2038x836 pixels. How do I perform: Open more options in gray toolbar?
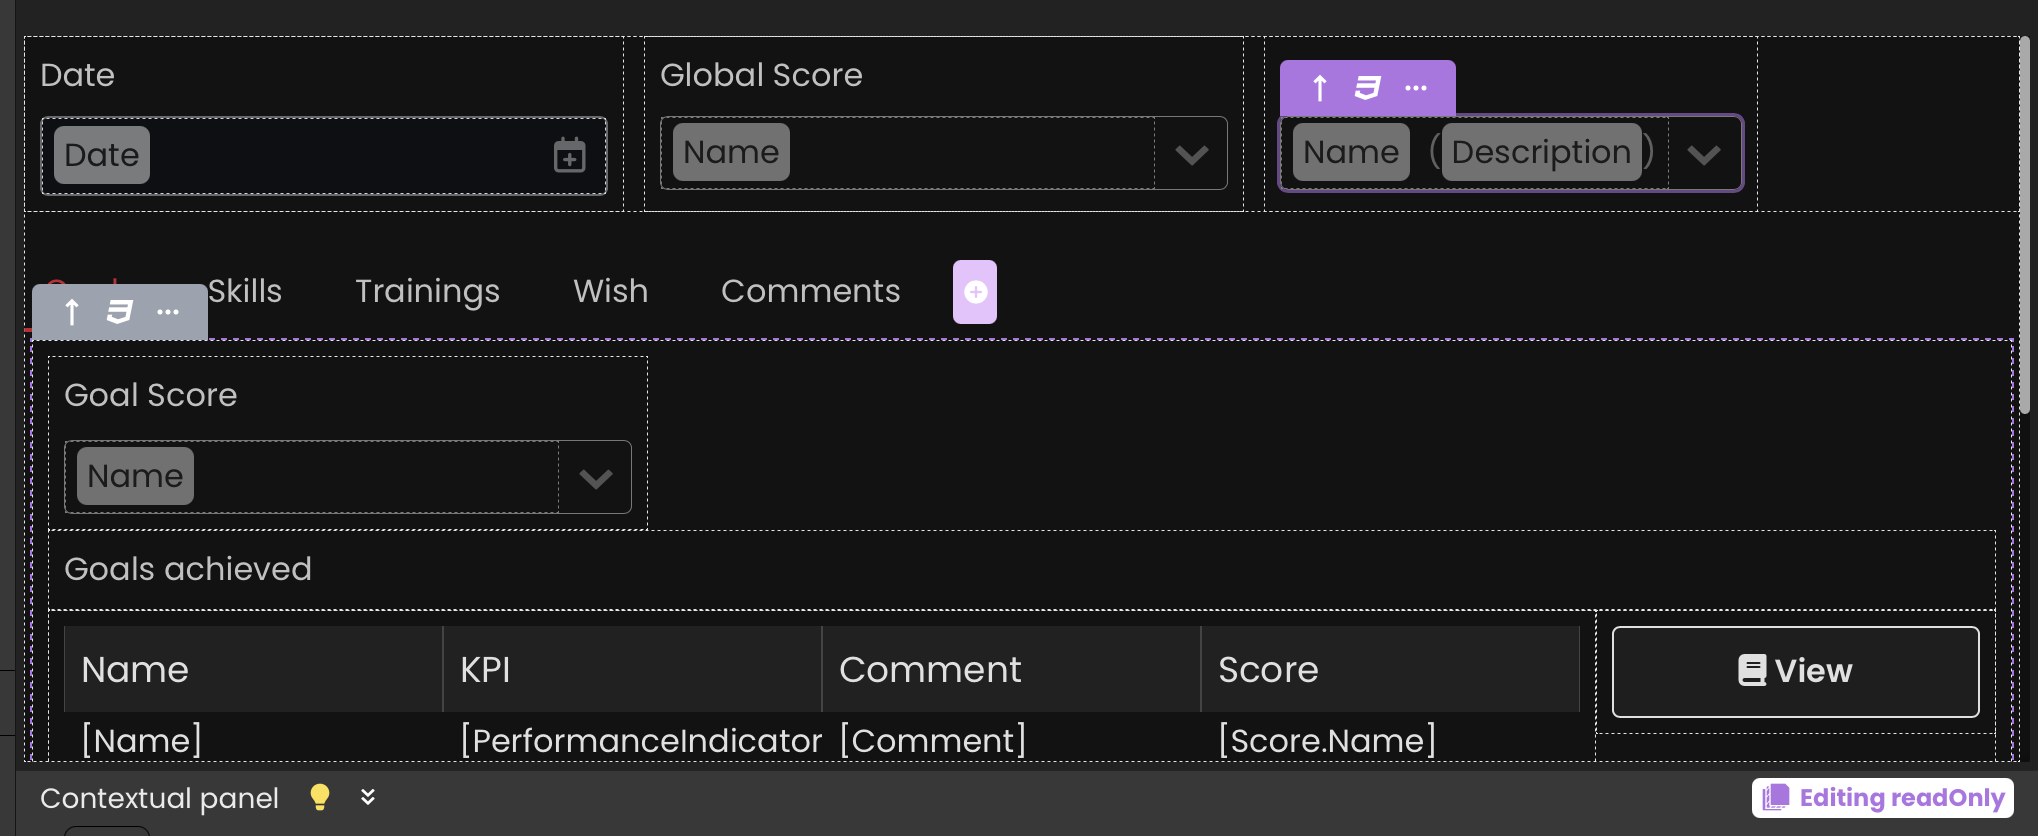click(168, 312)
